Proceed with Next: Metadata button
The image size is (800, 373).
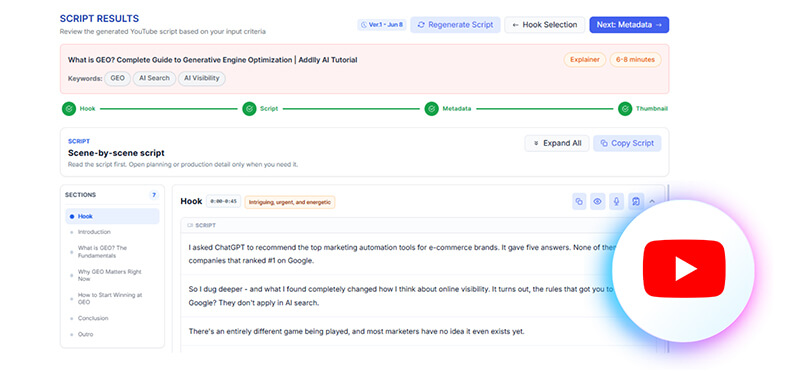629,24
